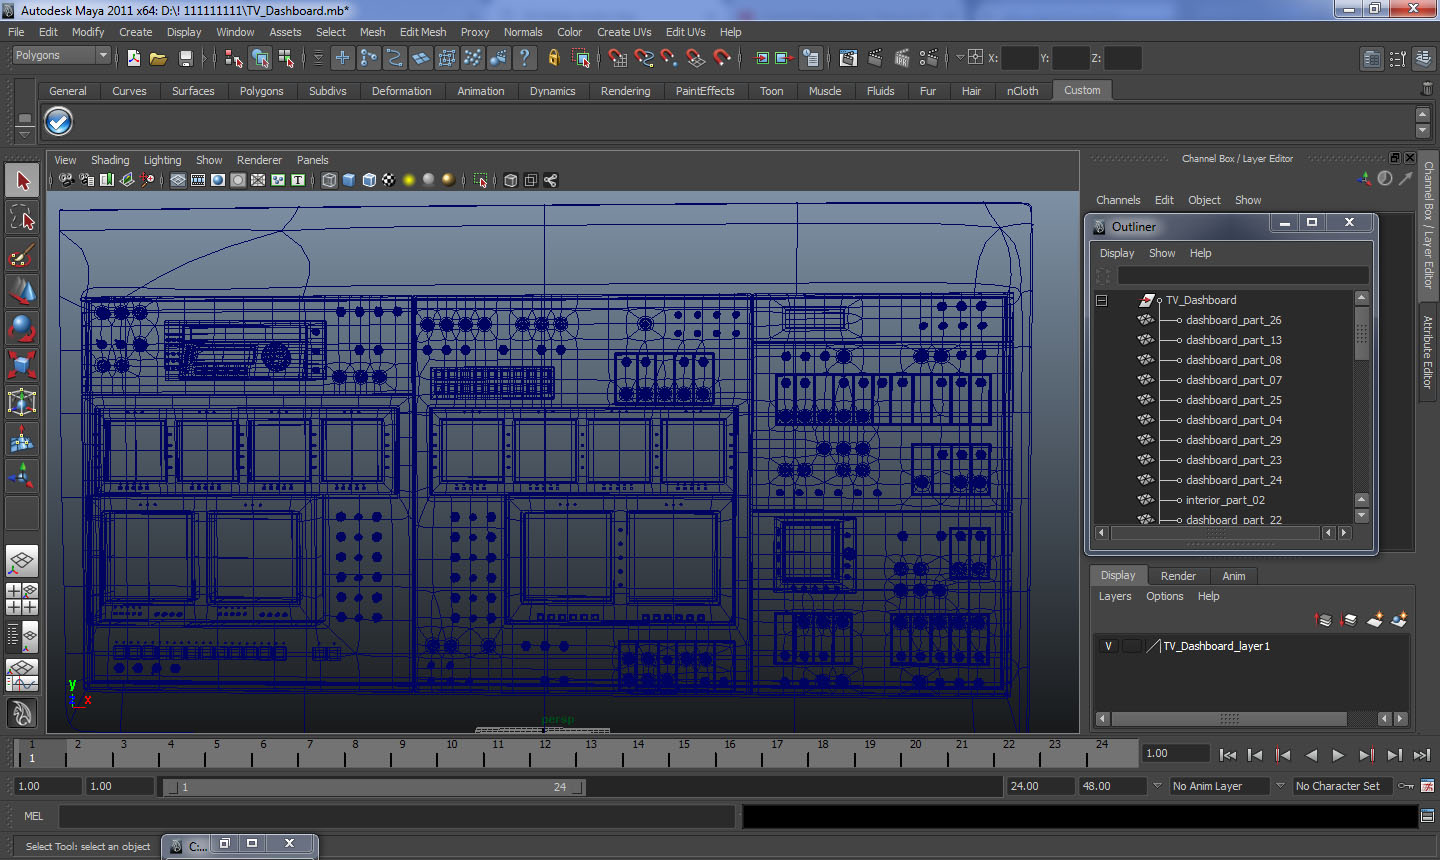The height and width of the screenshot is (860, 1440).
Task: Activate the Paint Selection tool
Action: tap(22, 255)
